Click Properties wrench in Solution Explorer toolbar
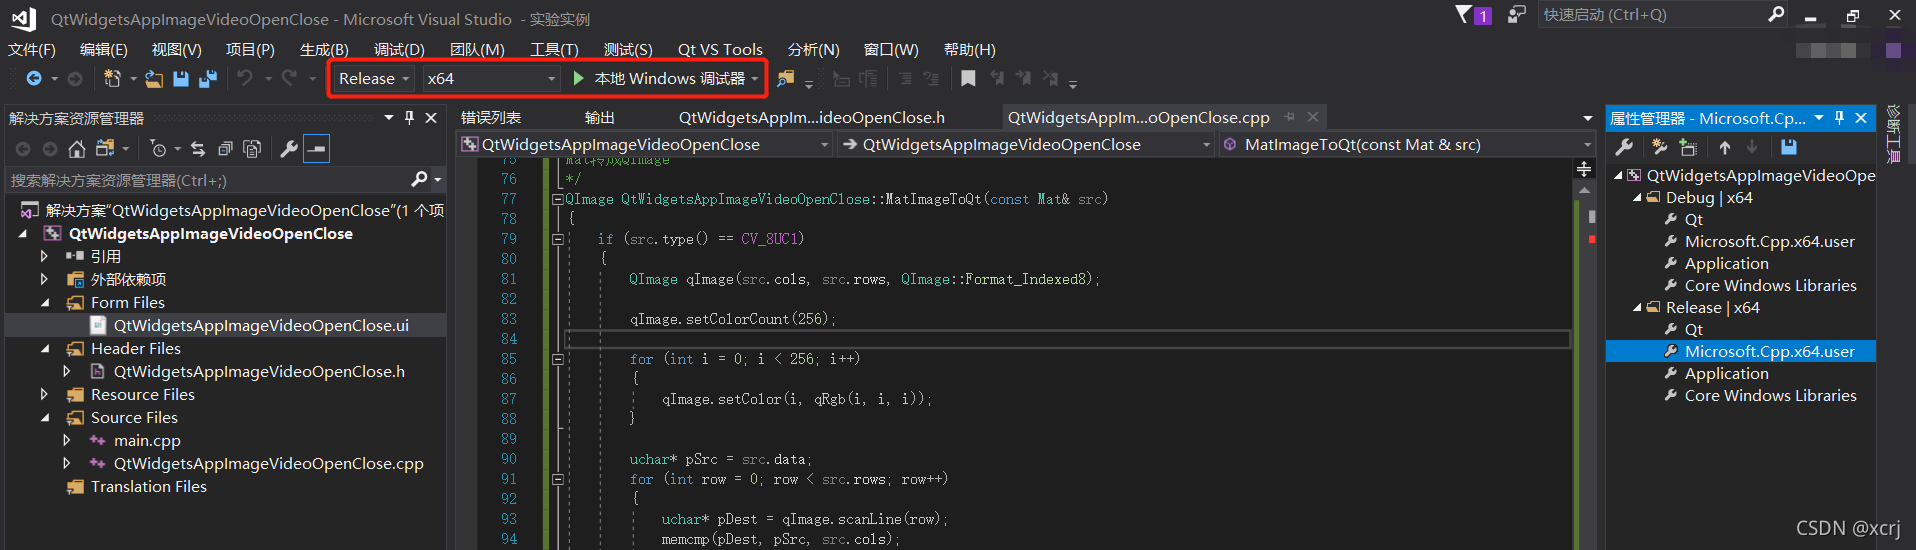Image resolution: width=1916 pixels, height=550 pixels. point(289,149)
